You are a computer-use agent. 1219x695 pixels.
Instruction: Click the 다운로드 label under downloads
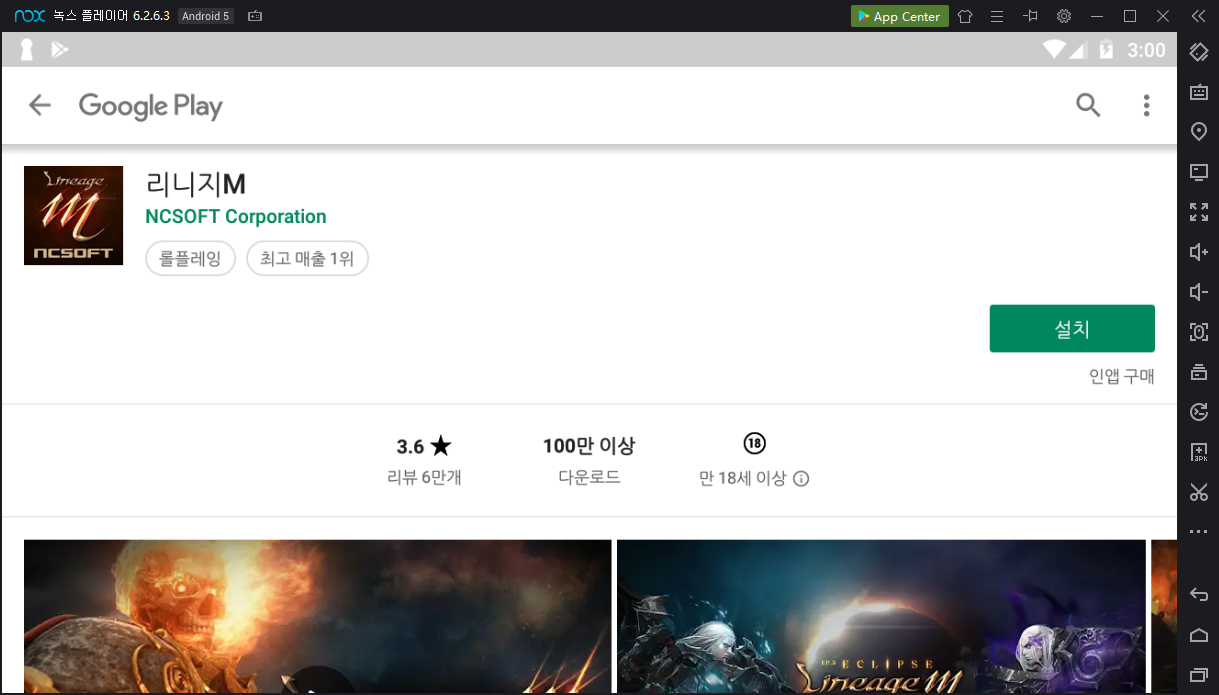pos(589,478)
